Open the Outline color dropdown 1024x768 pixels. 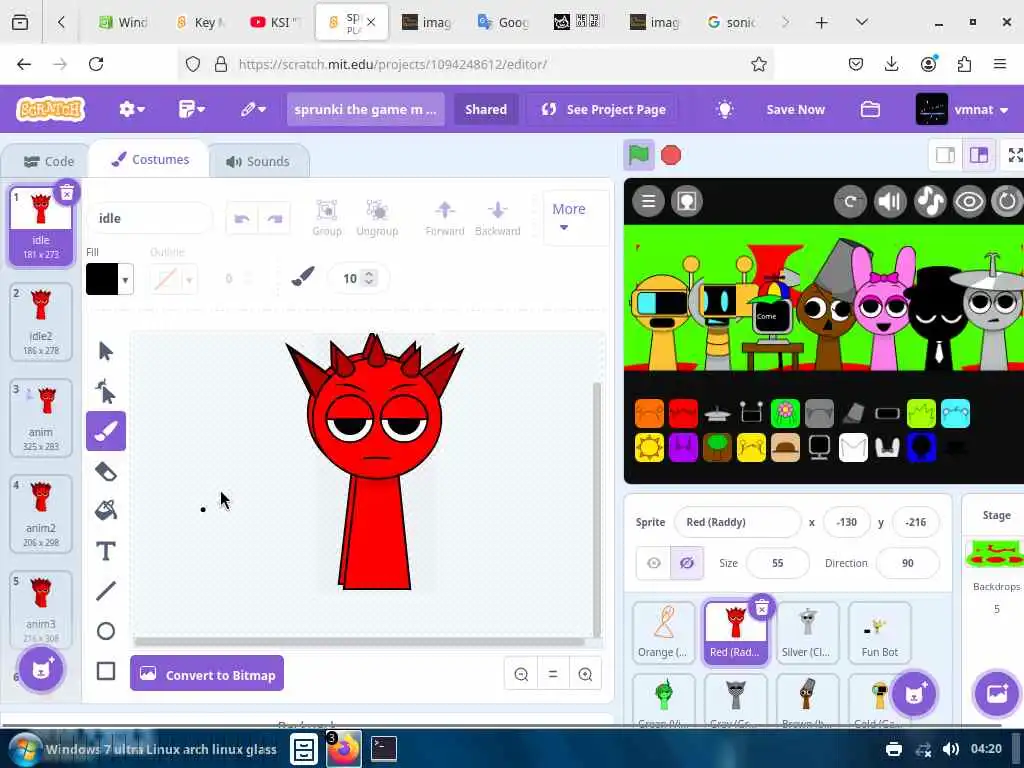(x=189, y=280)
